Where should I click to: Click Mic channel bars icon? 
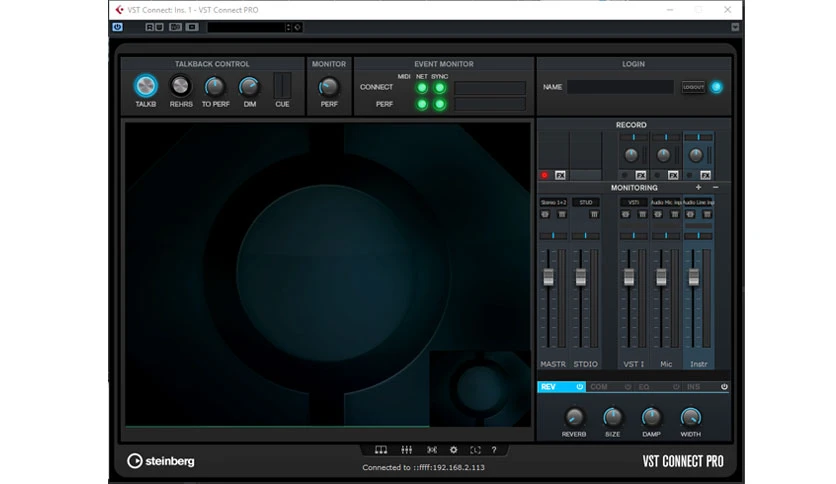click(x=675, y=214)
